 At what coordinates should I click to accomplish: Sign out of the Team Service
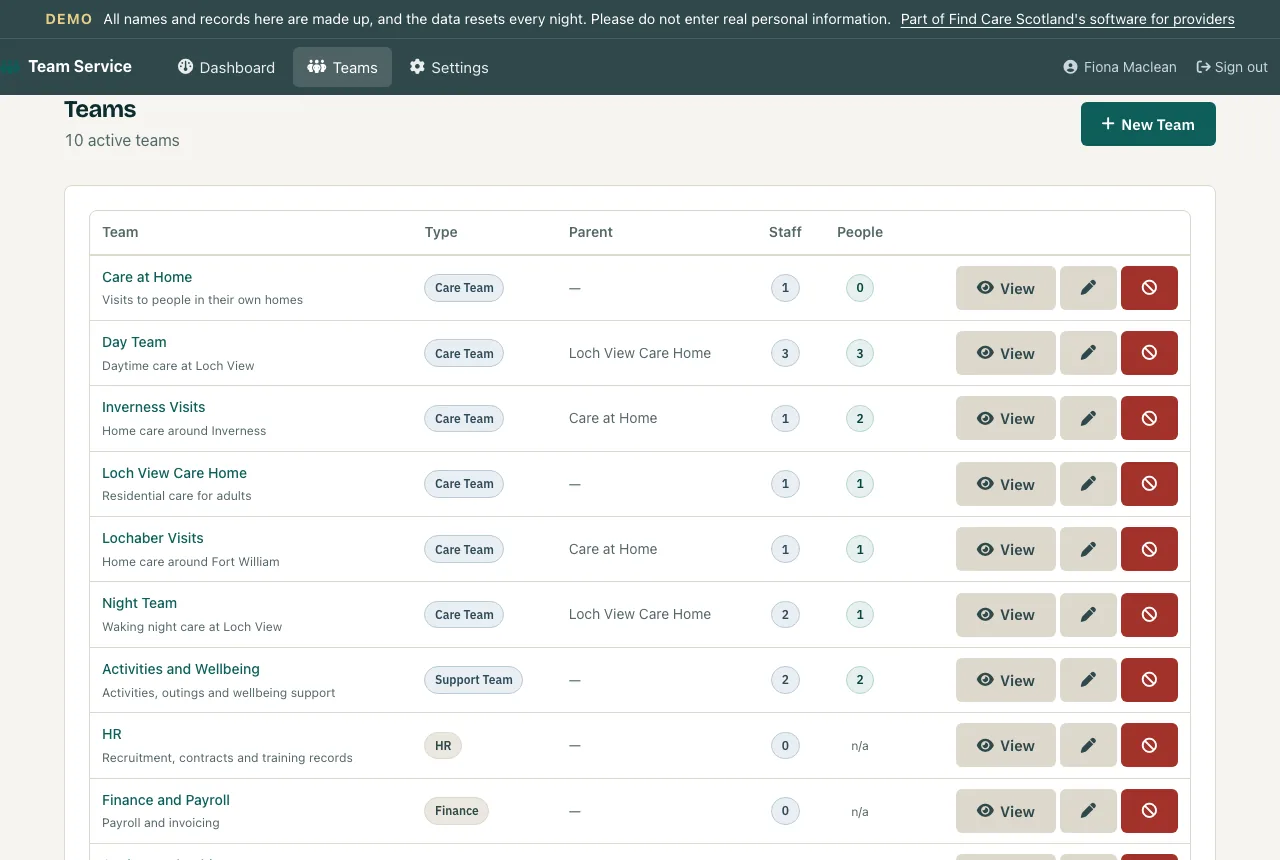1232,67
